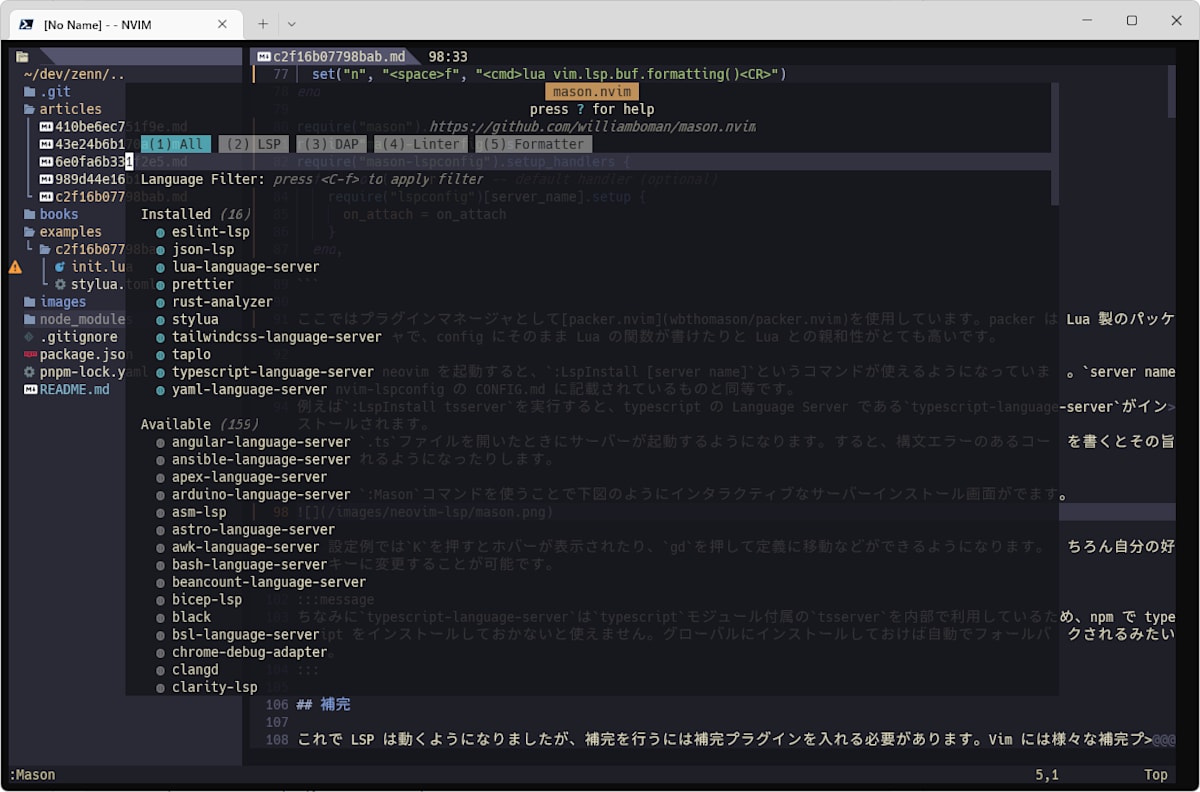Select beancount-language-server entry
The width and height of the screenshot is (1200, 792).
pos(269,582)
